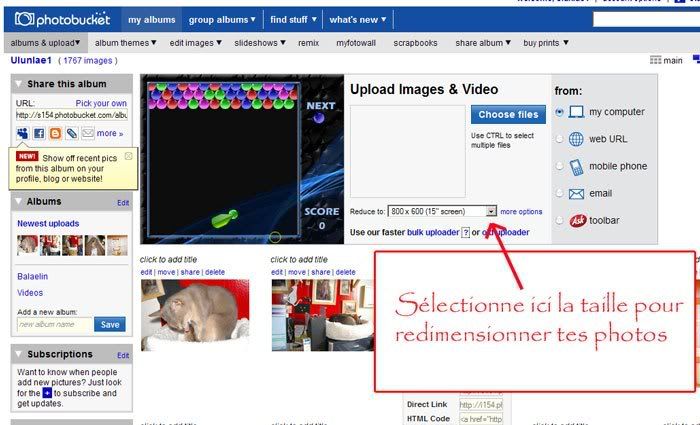Click first newest uploads thumbnail
The height and width of the screenshot is (425, 700).
27,246
